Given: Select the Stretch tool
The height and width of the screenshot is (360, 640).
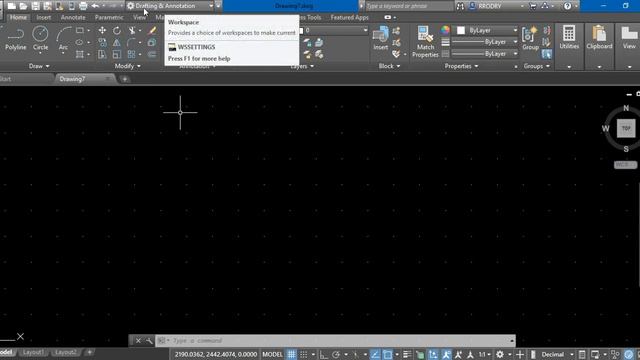Looking at the screenshot, I should pyautogui.click(x=102, y=54).
